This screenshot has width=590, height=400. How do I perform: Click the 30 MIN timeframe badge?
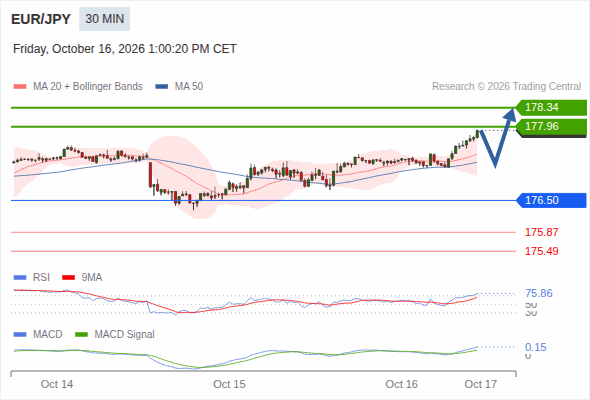coord(105,19)
